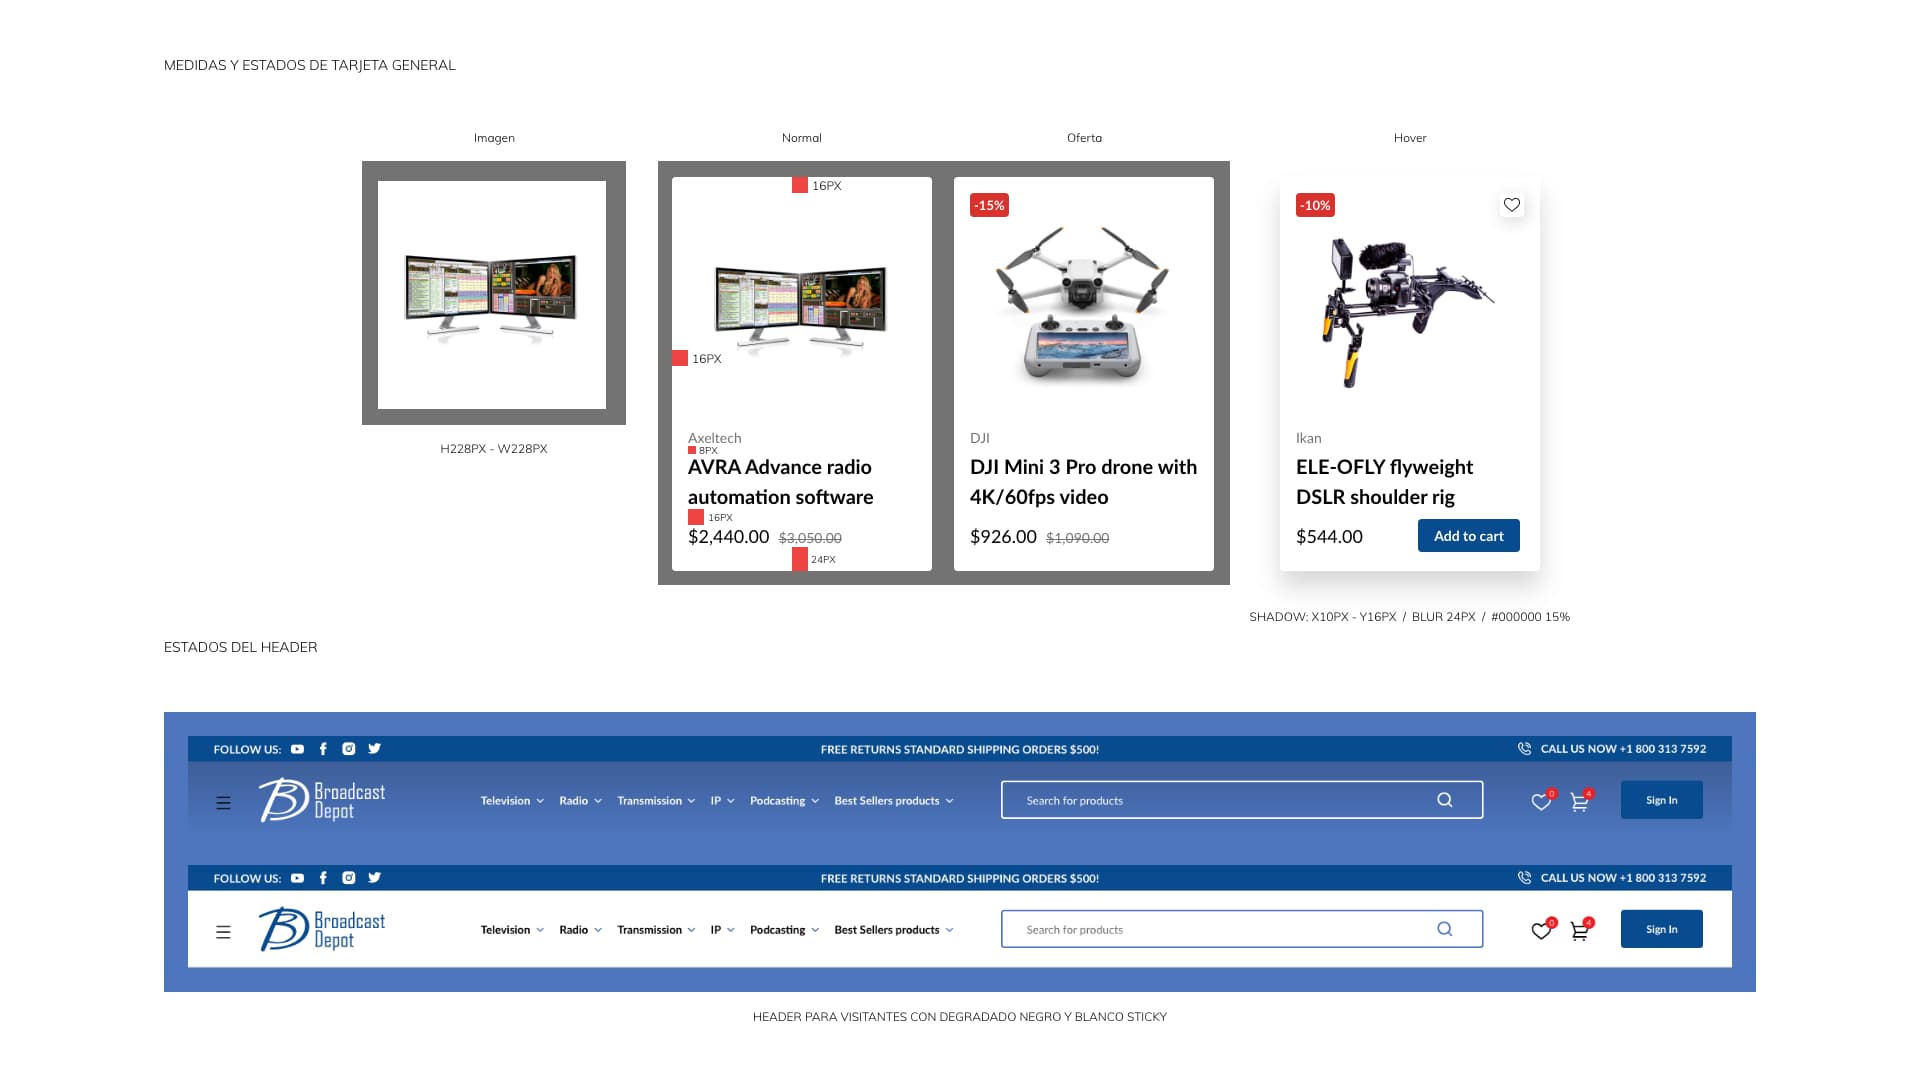Expand Podcasting menu in white header
1920x1080 pixels.
pos(784,930)
